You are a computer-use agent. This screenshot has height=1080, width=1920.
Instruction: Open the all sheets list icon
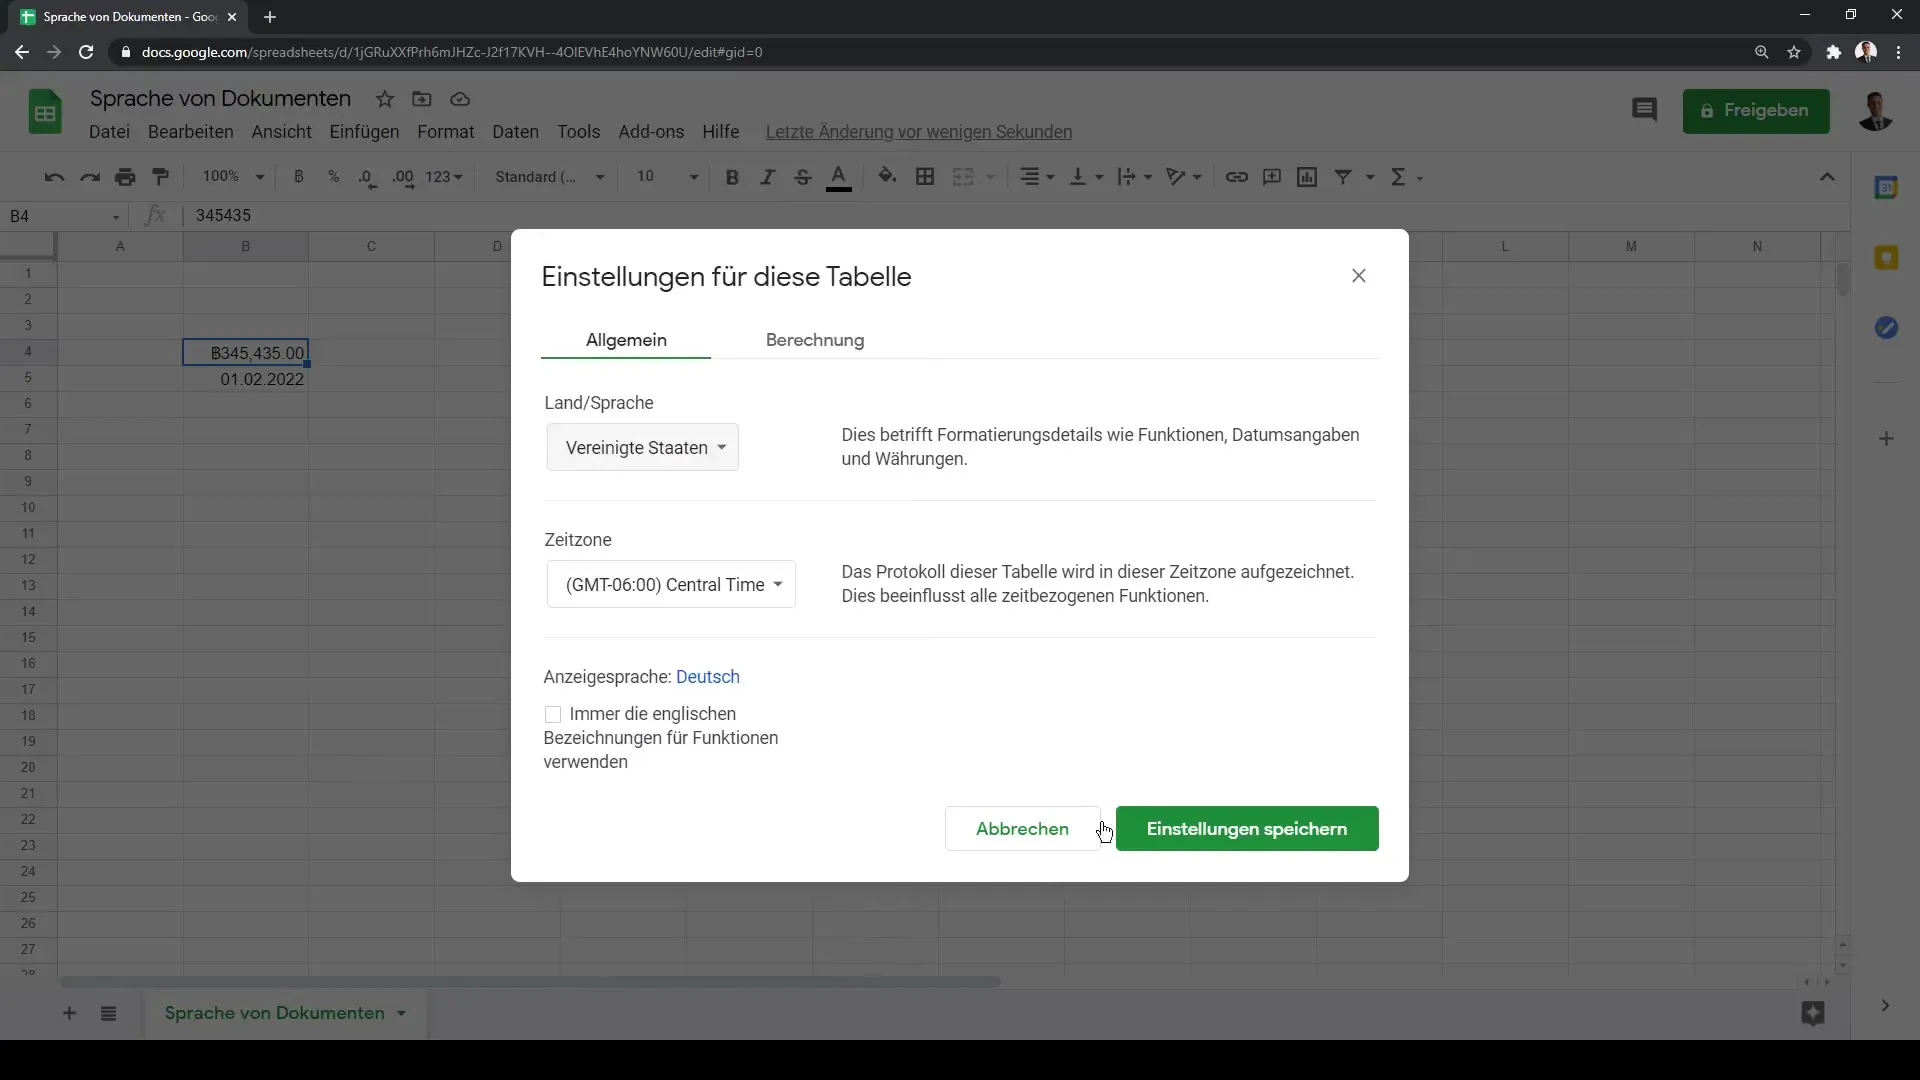[x=109, y=1013]
